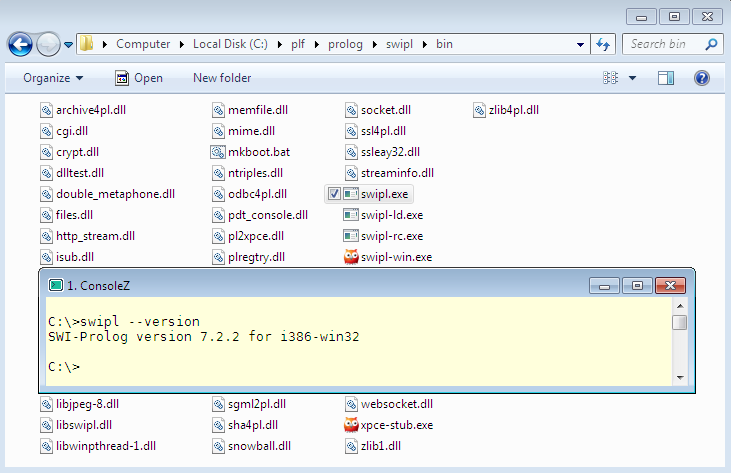Select the mkboot.bat file icon
This screenshot has height=473, width=731.
coord(218,152)
